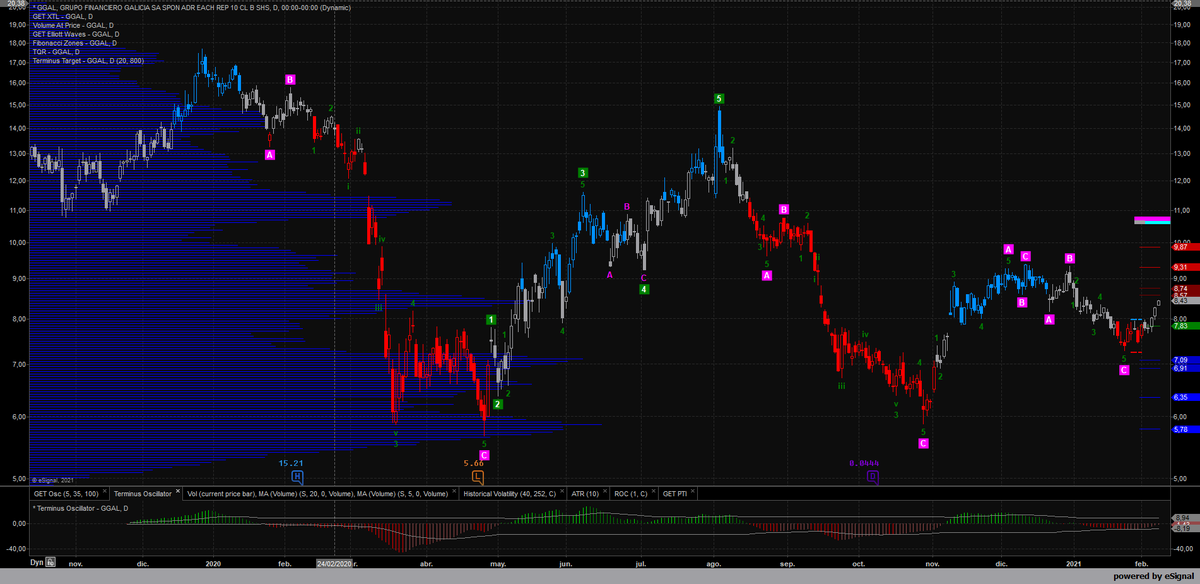The height and width of the screenshot is (584, 1200).
Task: Close the GET PTI tab
Action: (x=692, y=493)
